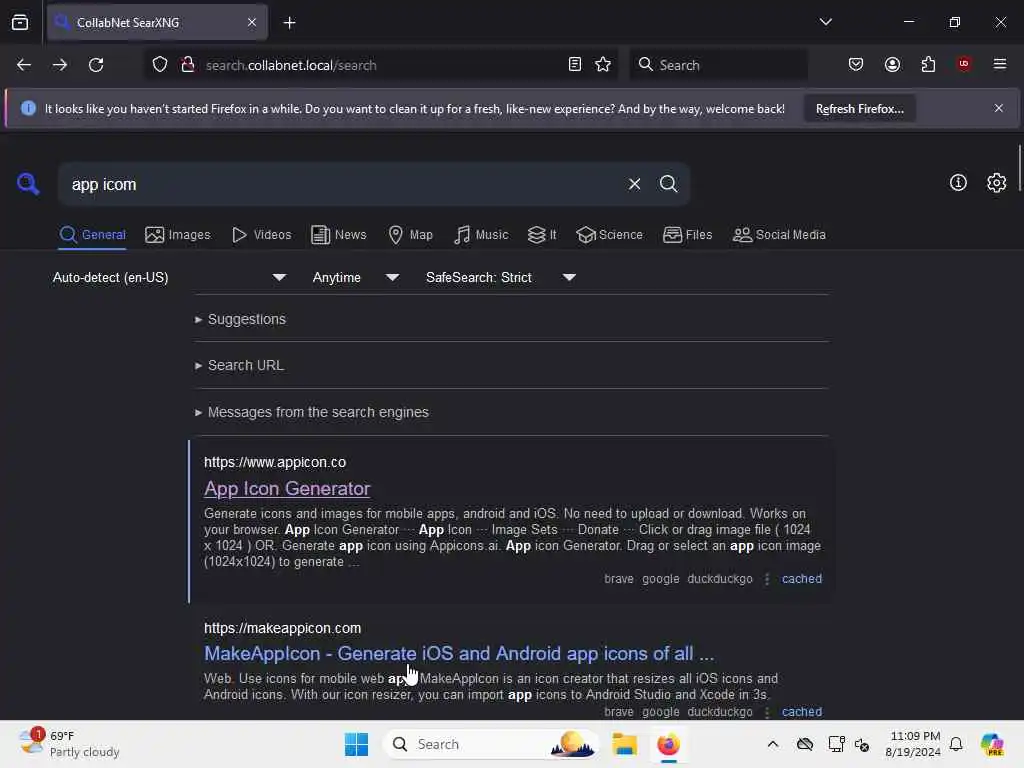Open the Auto-detect (en-US) language dropdown
The height and width of the screenshot is (768, 1024).
(x=169, y=278)
